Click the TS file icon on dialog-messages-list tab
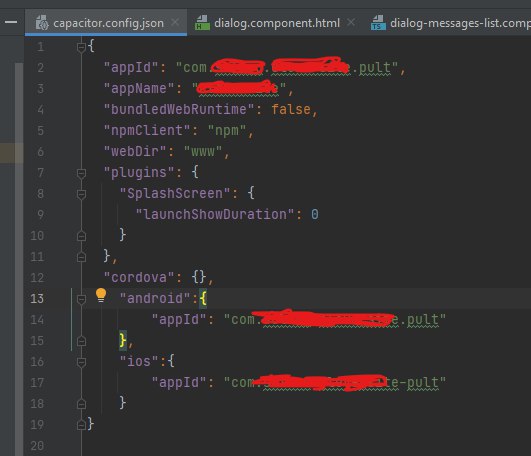Image resolution: width=531 pixels, height=456 pixels. [378, 23]
